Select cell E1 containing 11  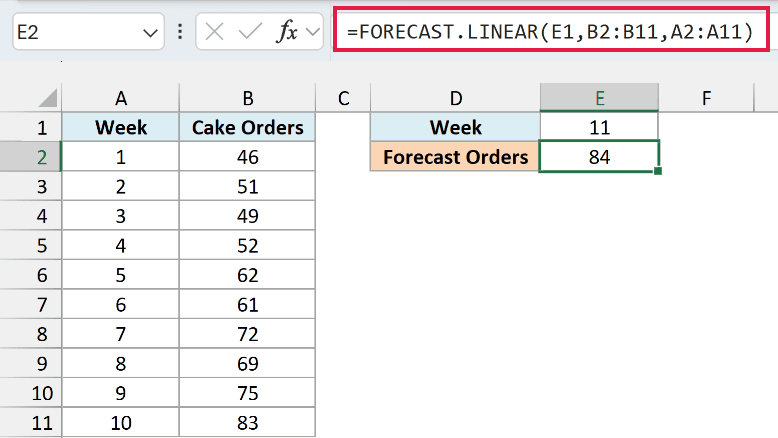coord(599,127)
